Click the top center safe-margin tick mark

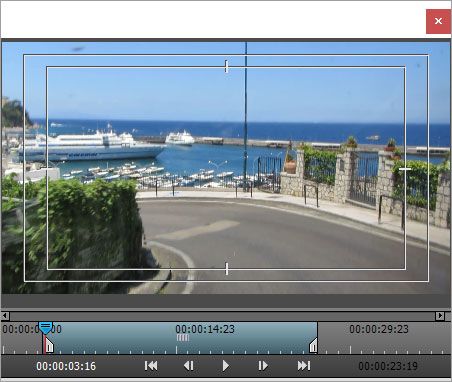(x=226, y=66)
